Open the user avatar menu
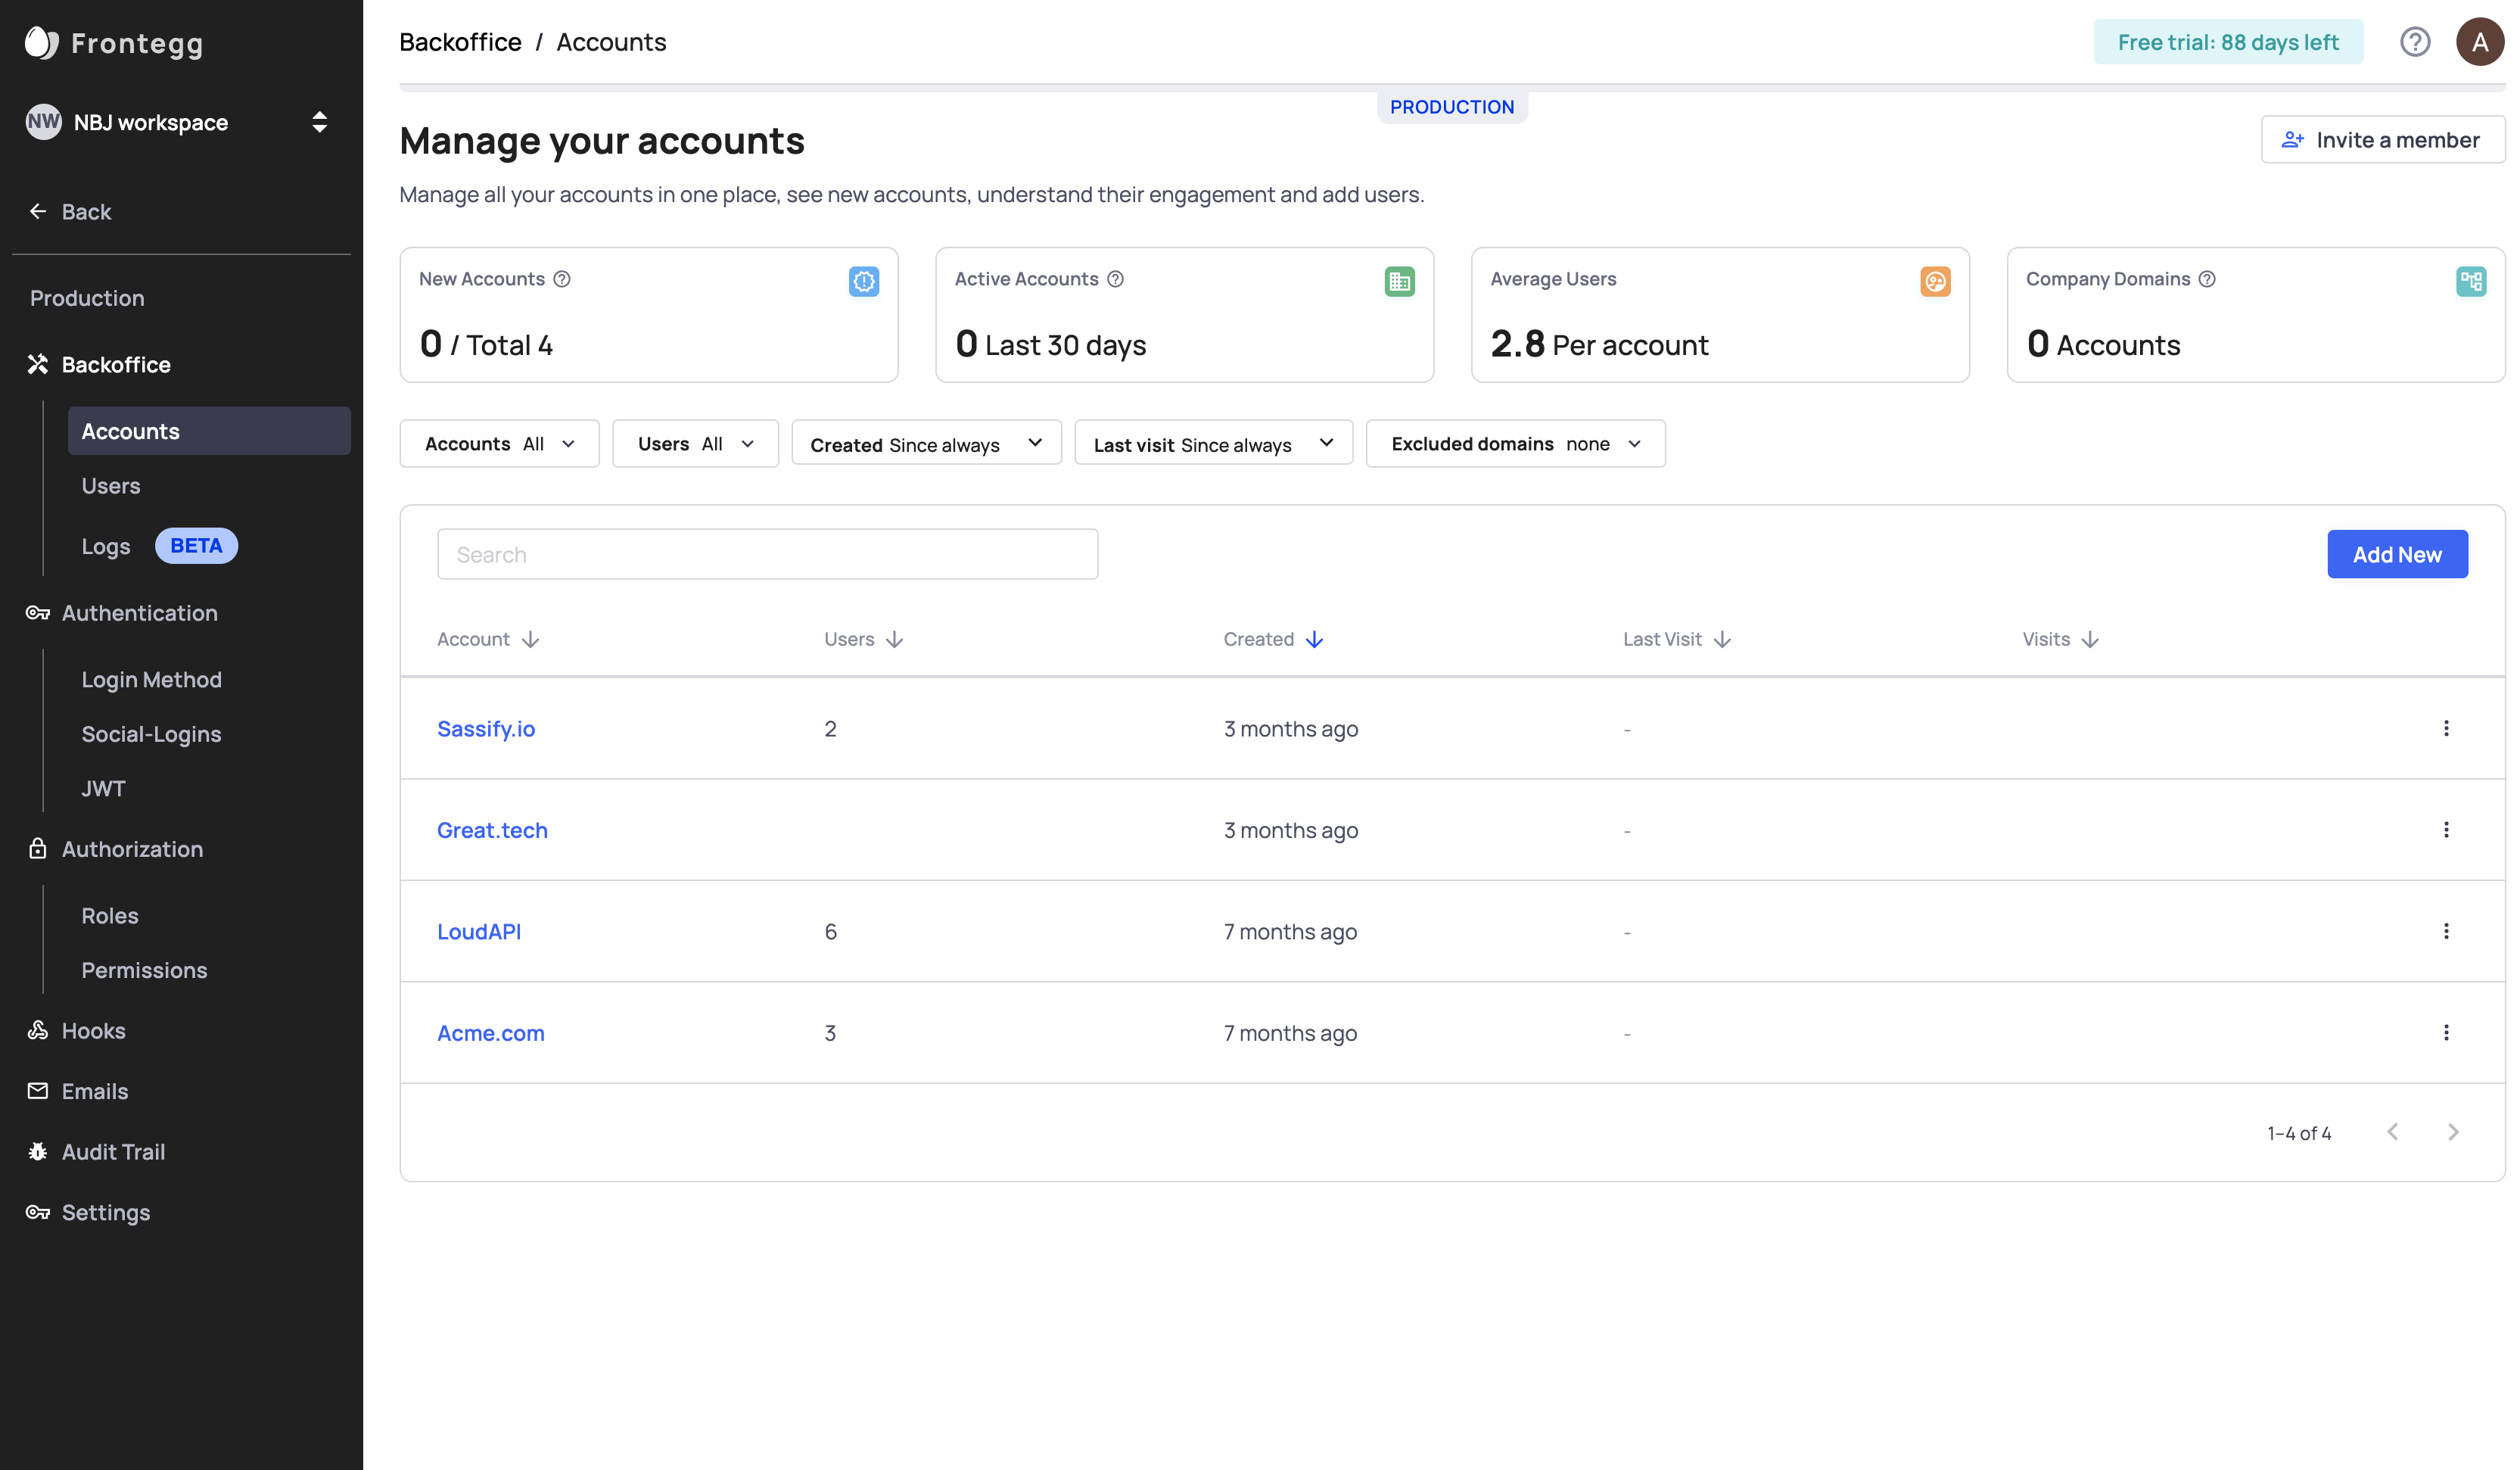 point(2479,42)
